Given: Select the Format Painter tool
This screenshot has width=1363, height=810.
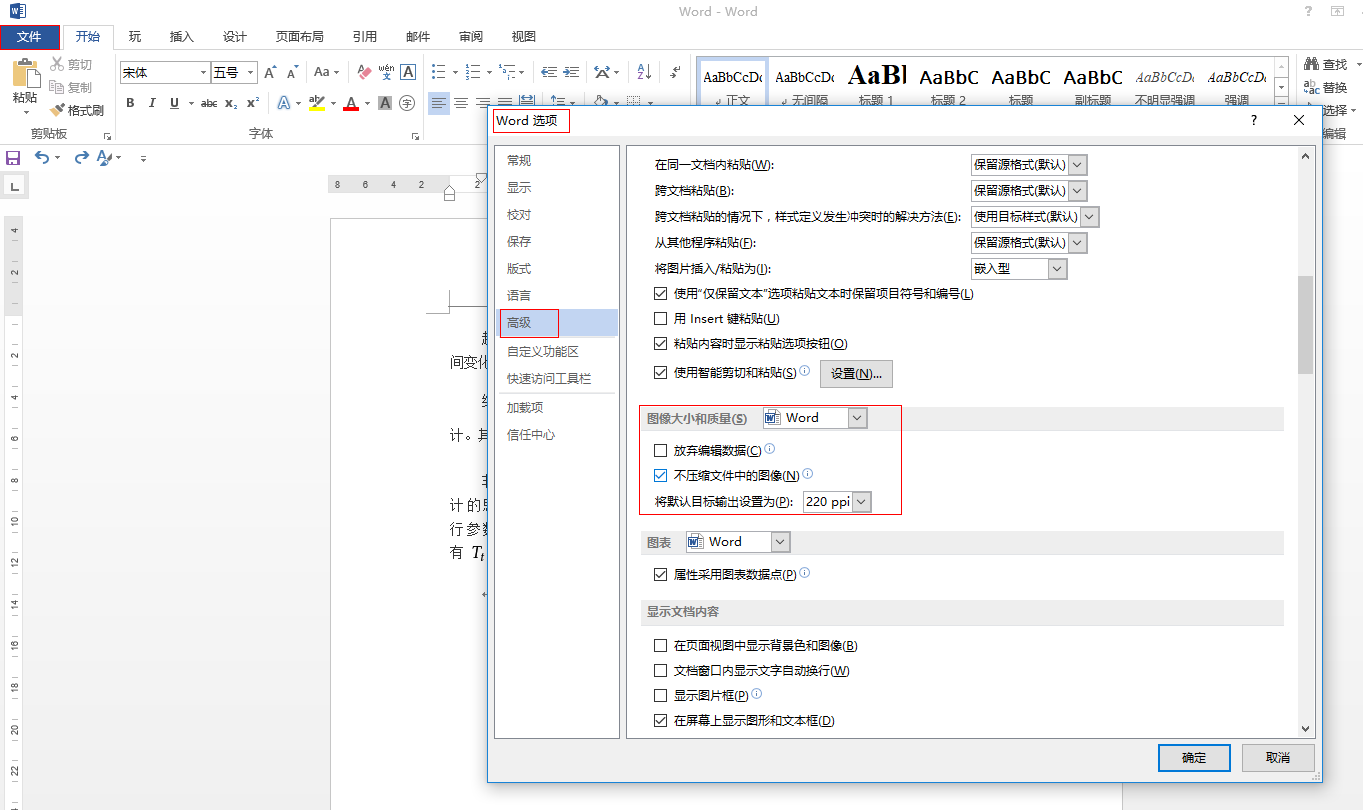Looking at the screenshot, I should 78,110.
